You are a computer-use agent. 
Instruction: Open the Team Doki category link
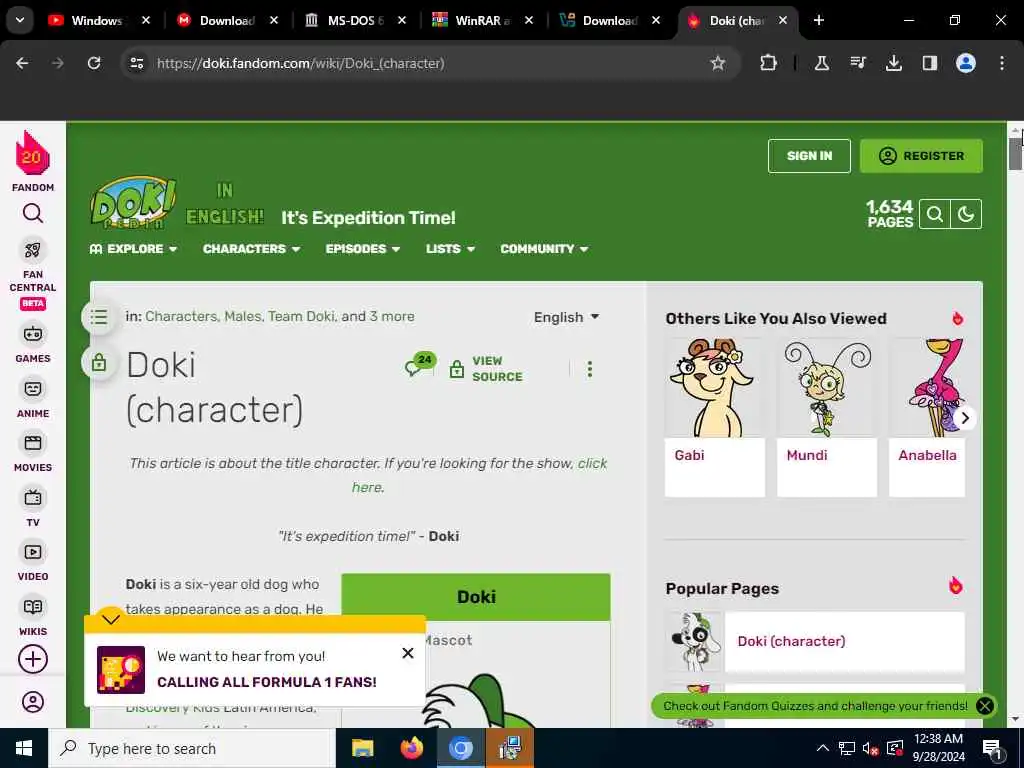point(302,317)
